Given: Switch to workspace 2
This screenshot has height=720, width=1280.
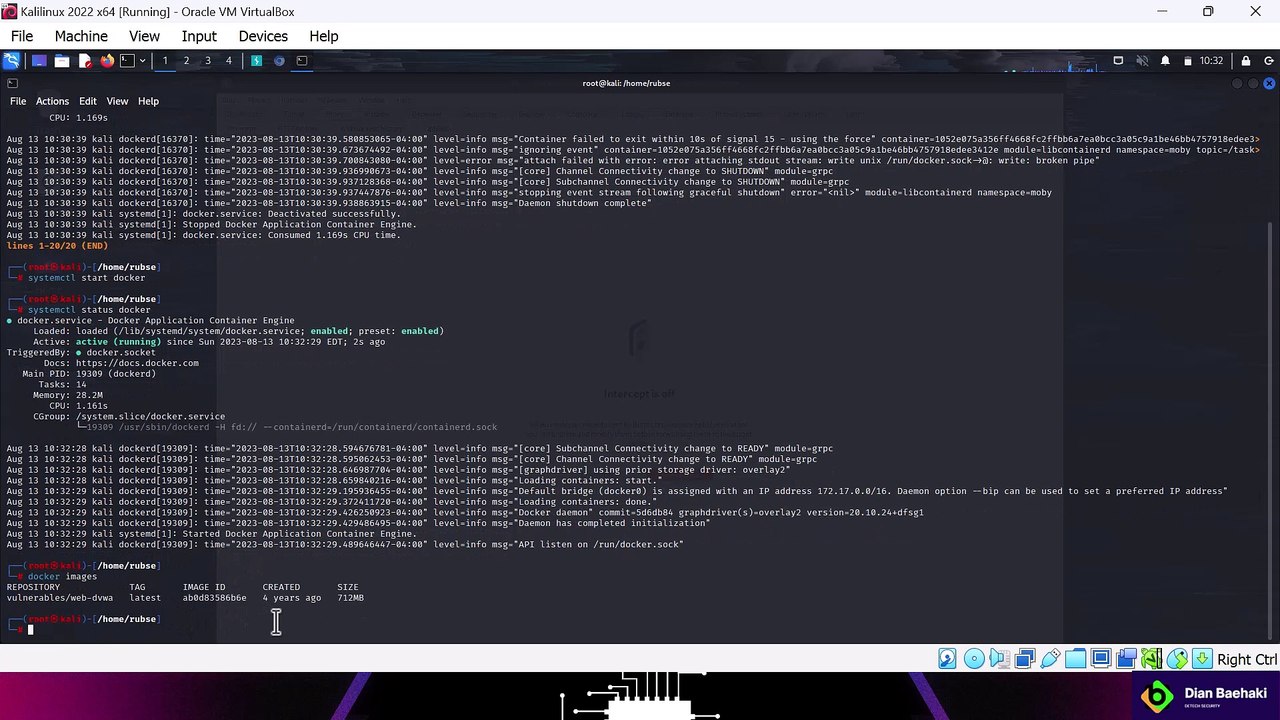Looking at the screenshot, I should point(186,61).
